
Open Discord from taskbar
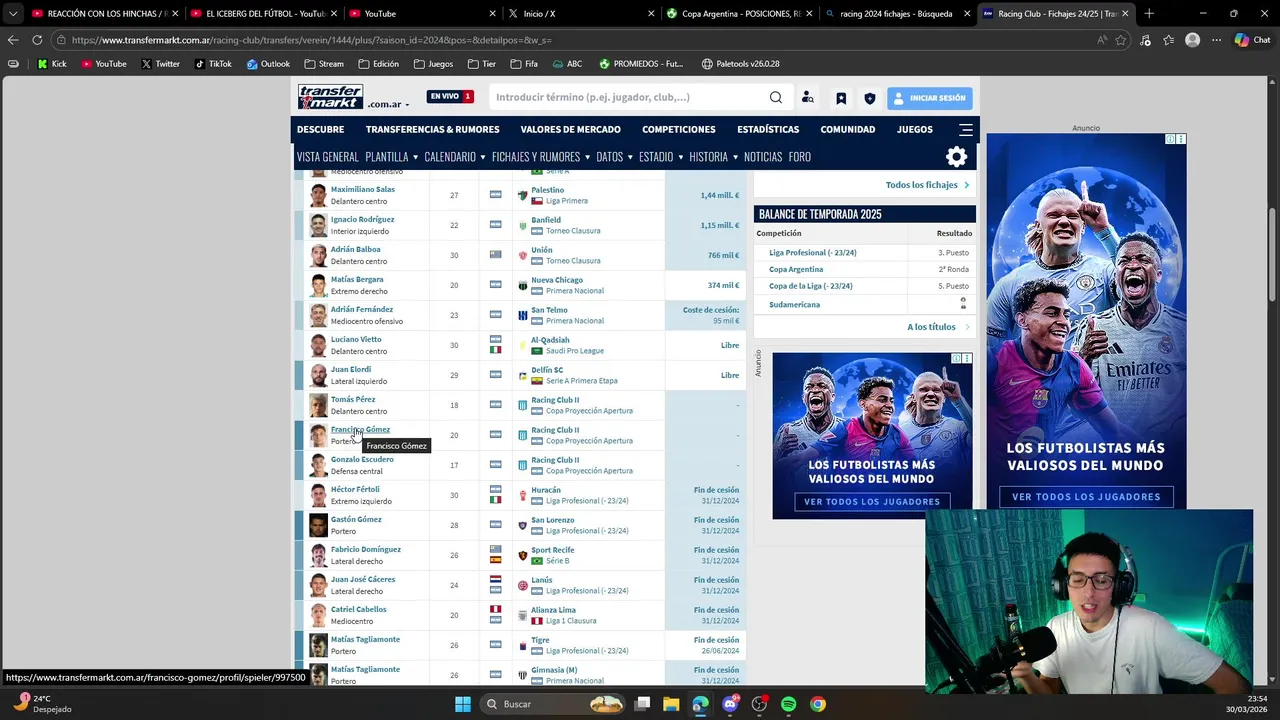coord(730,704)
